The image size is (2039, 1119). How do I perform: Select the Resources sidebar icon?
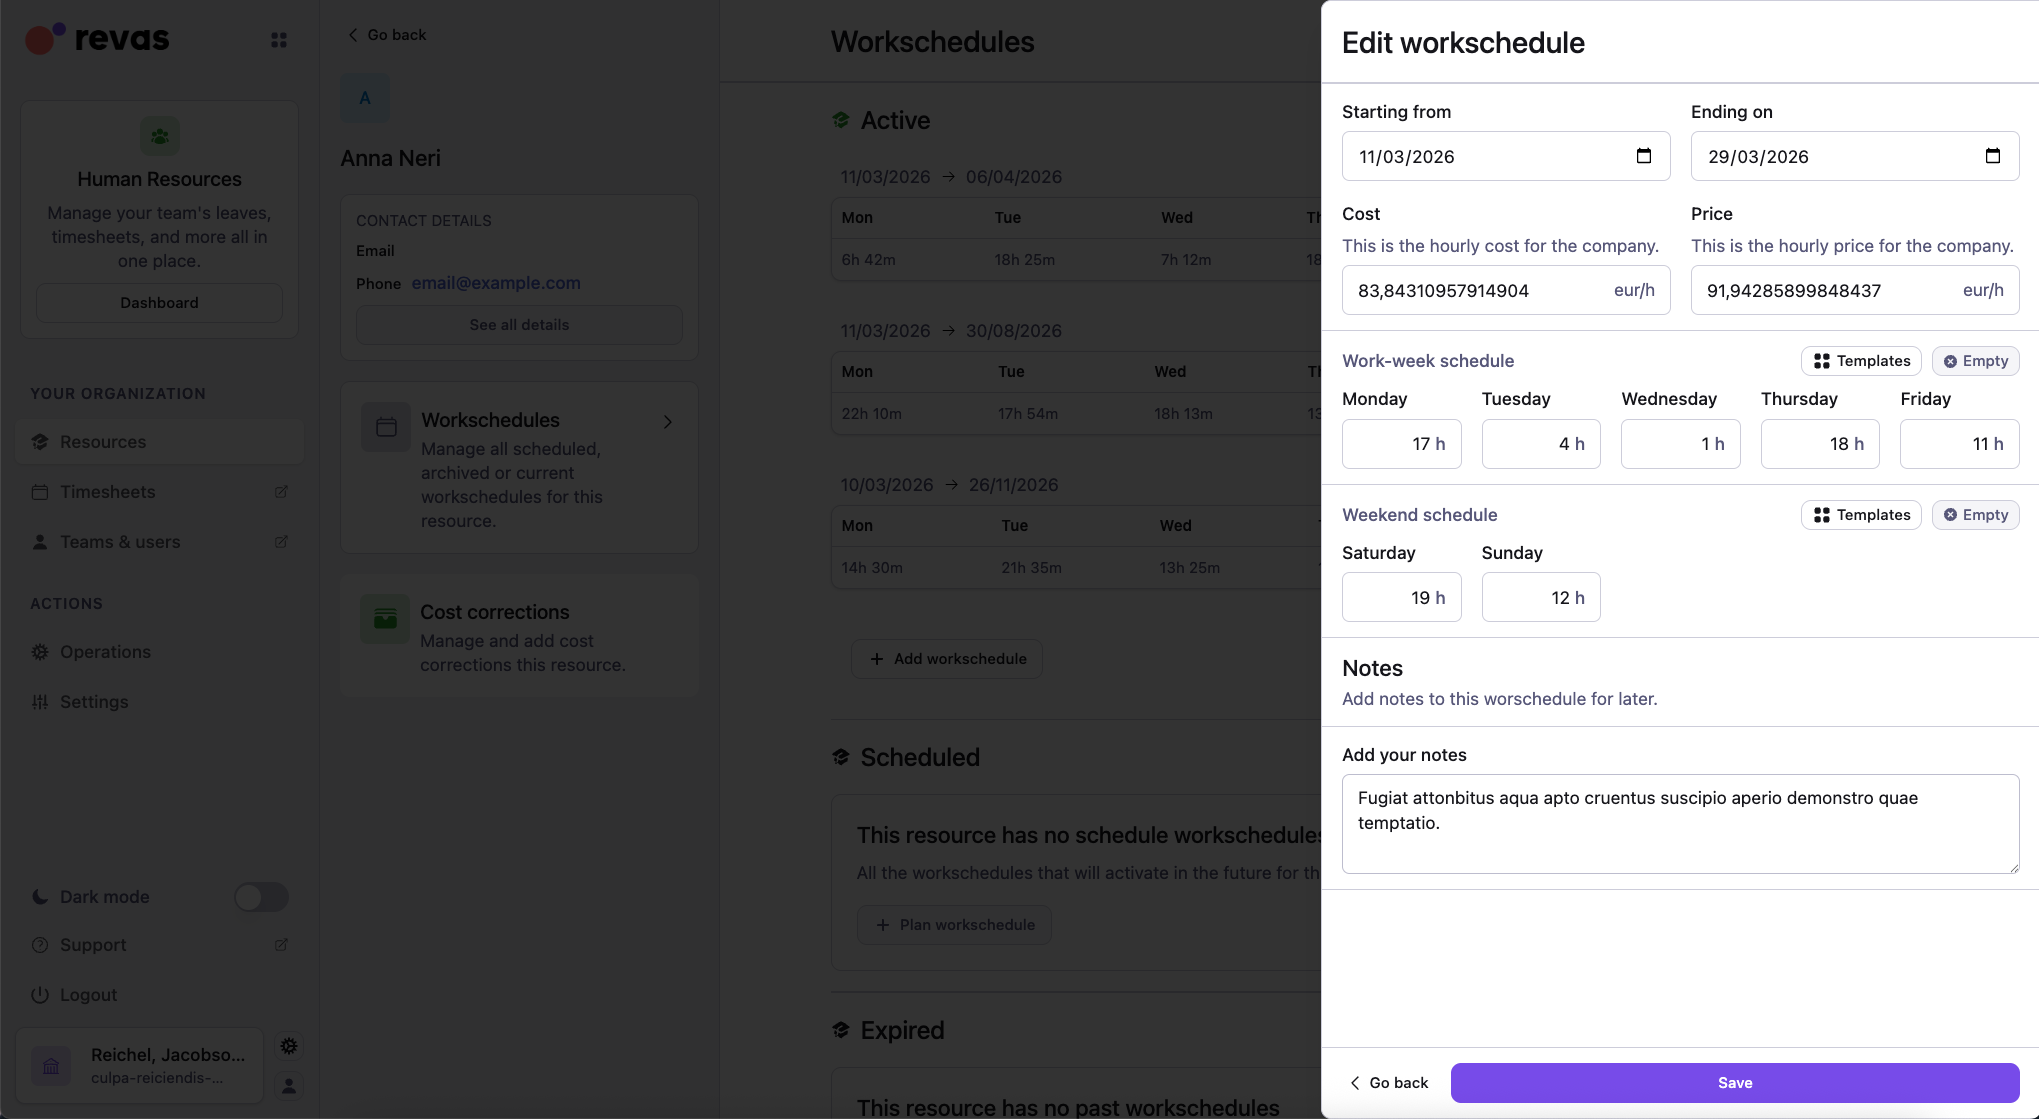(x=40, y=441)
